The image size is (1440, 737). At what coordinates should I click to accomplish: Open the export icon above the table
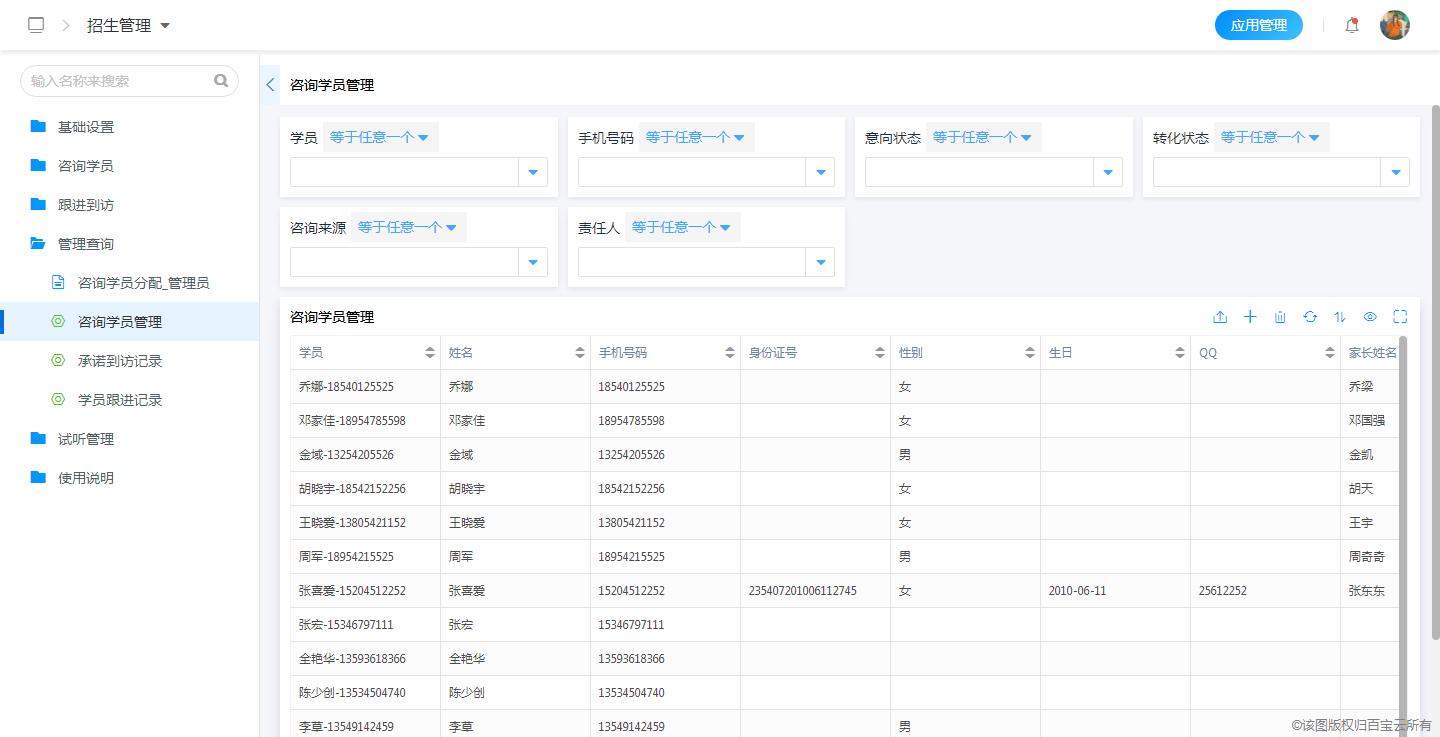coord(1220,316)
